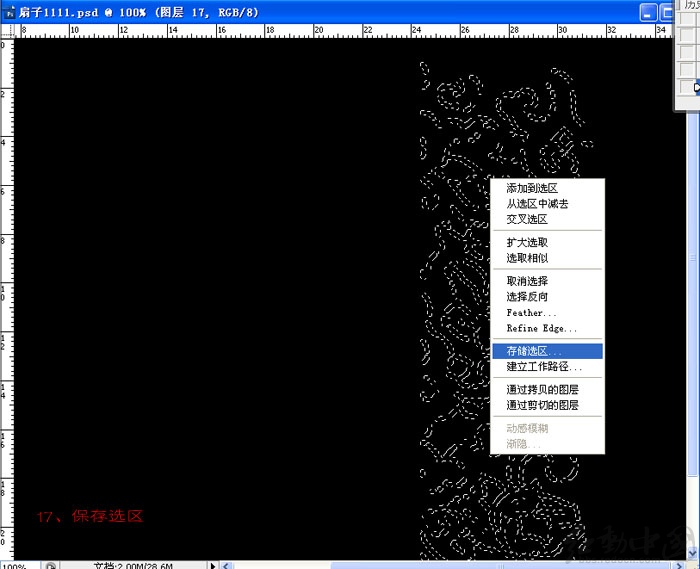The width and height of the screenshot is (700, 569).
Task: Click the ruler origin corner box
Action: [7, 31]
